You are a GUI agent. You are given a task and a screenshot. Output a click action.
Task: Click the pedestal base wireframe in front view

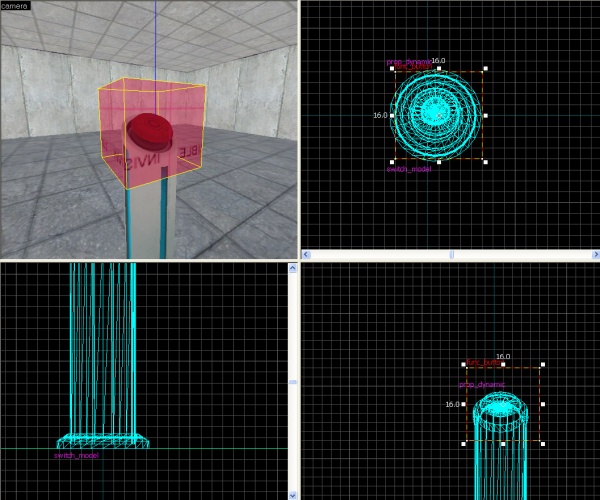[x=103, y=441]
